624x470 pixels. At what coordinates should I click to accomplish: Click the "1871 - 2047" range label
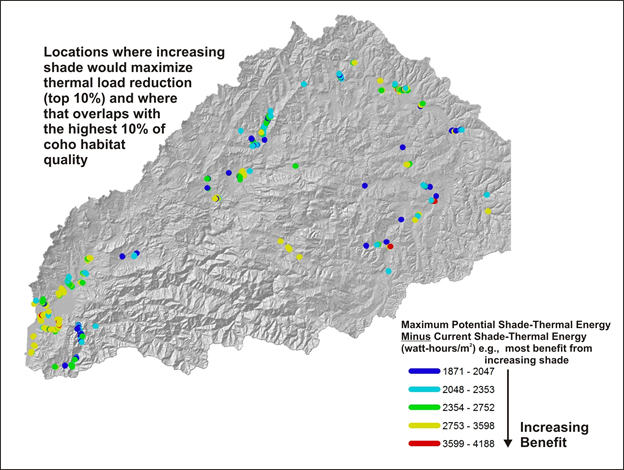(x=469, y=371)
